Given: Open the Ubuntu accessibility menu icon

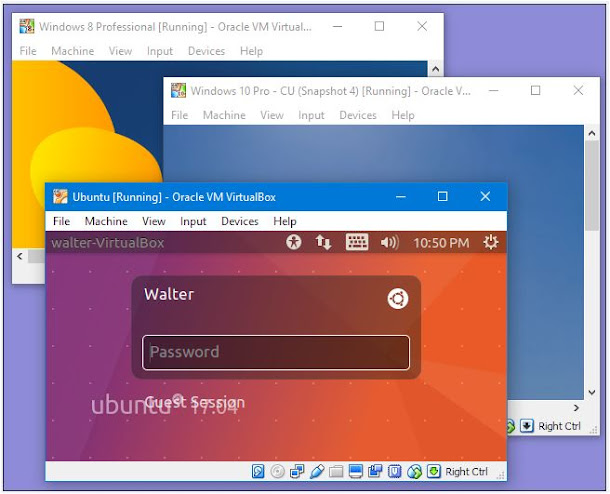Looking at the screenshot, I should pos(294,242).
